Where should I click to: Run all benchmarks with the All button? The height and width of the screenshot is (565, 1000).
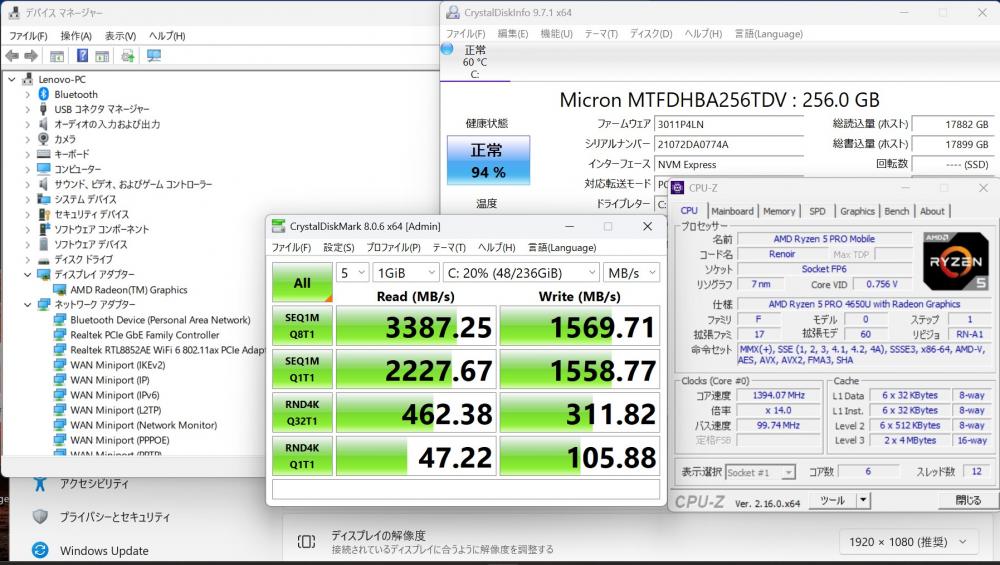(x=302, y=282)
